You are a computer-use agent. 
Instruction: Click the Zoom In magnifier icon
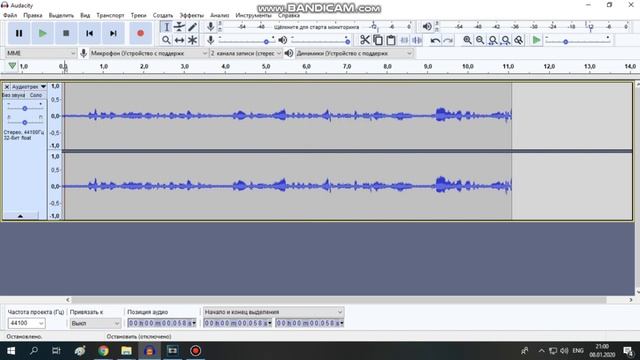467,40
